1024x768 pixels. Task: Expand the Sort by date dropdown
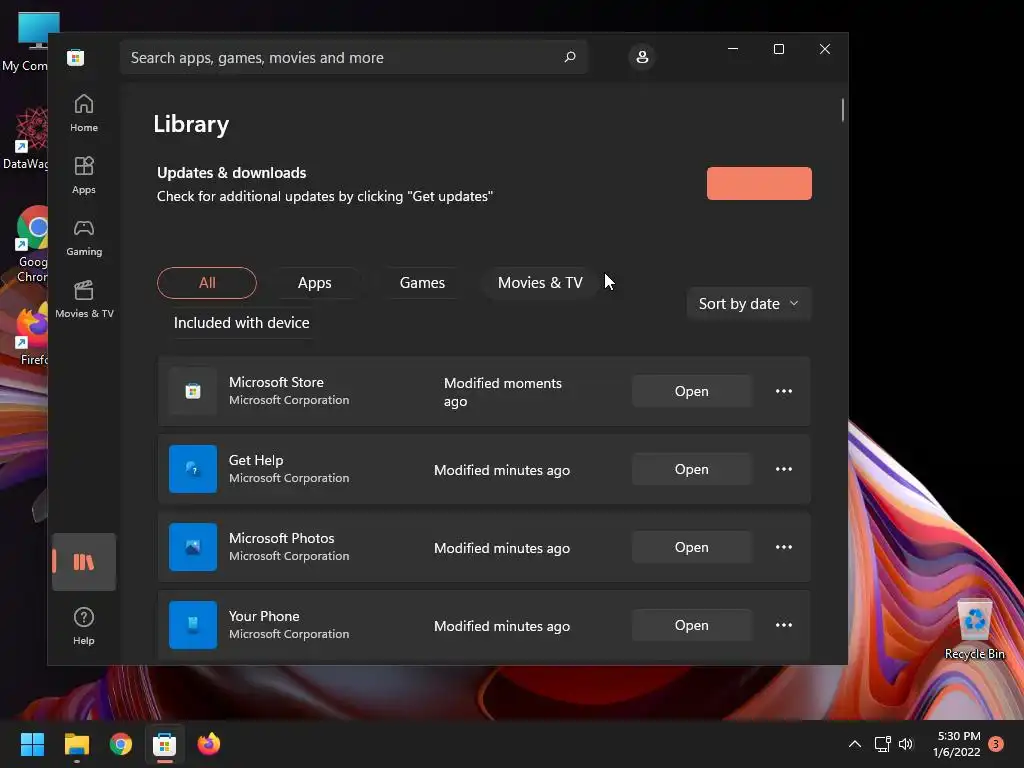[748, 304]
